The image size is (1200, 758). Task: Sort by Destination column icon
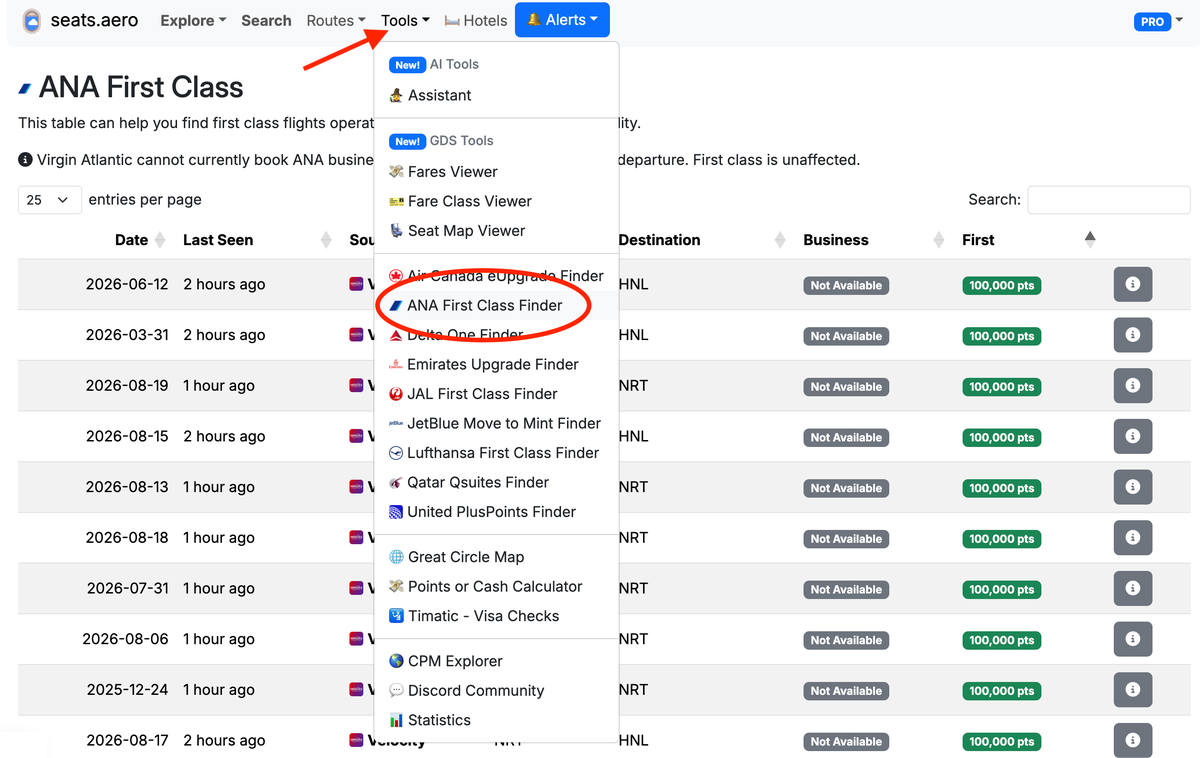point(781,240)
